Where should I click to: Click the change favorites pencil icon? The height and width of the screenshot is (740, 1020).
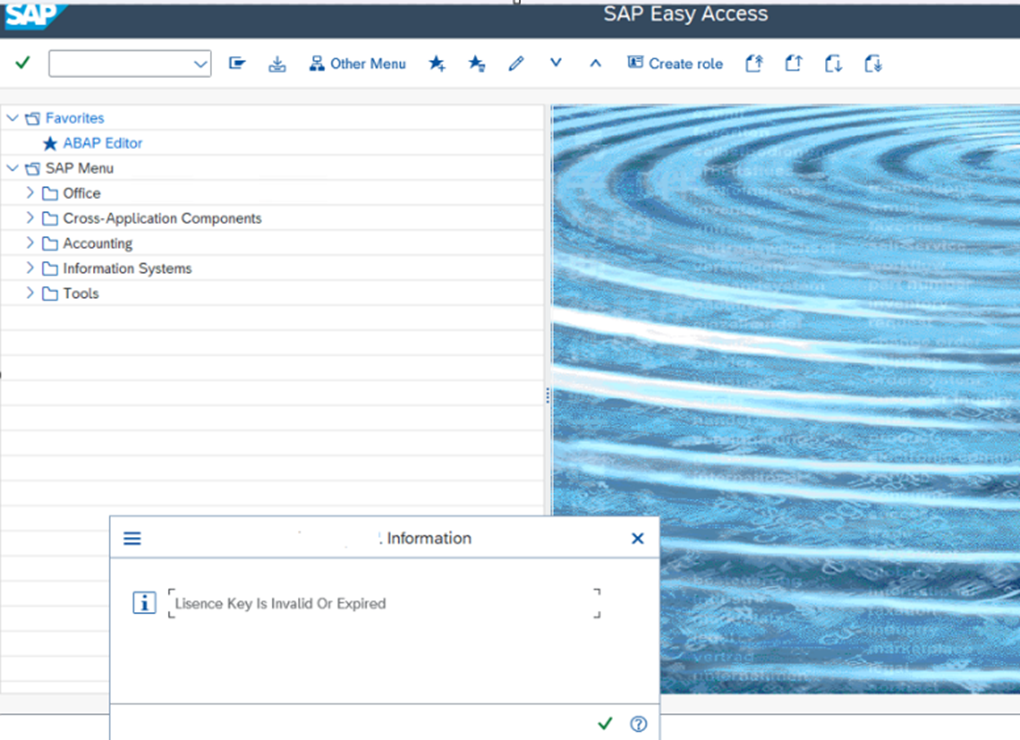(516, 64)
